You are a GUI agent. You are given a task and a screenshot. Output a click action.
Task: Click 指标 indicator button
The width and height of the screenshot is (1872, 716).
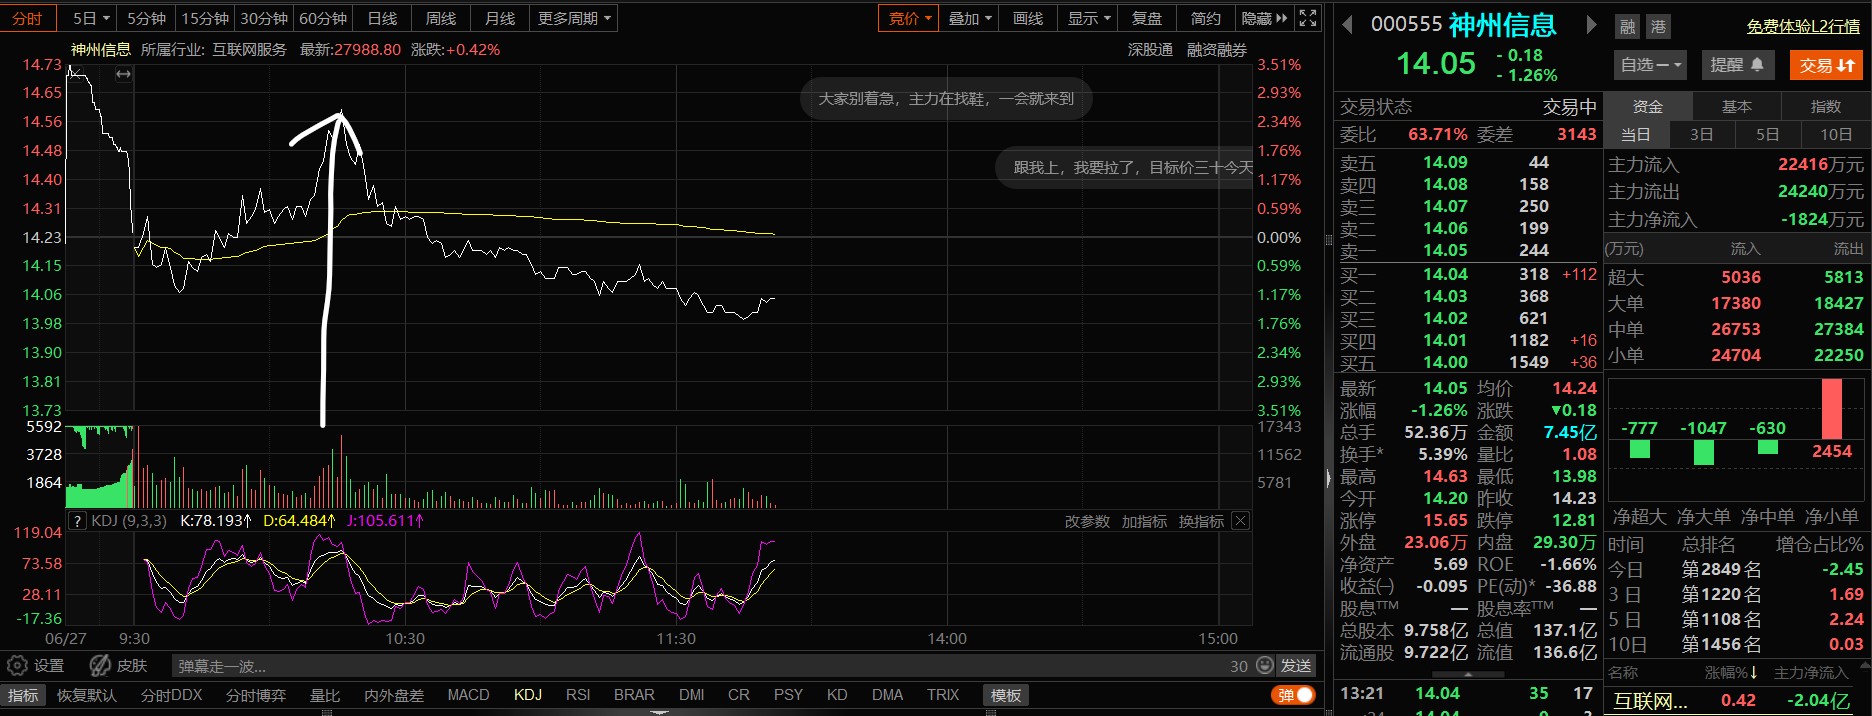point(23,695)
